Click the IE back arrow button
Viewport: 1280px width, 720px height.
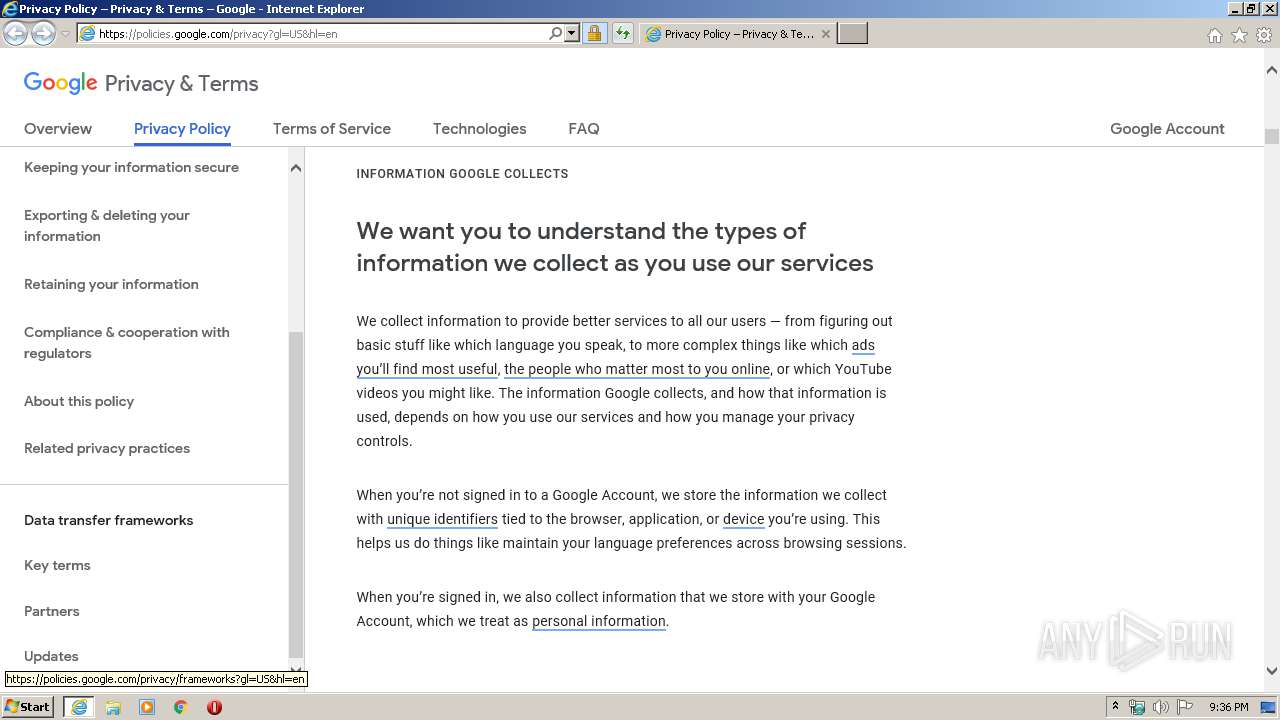click(16, 33)
